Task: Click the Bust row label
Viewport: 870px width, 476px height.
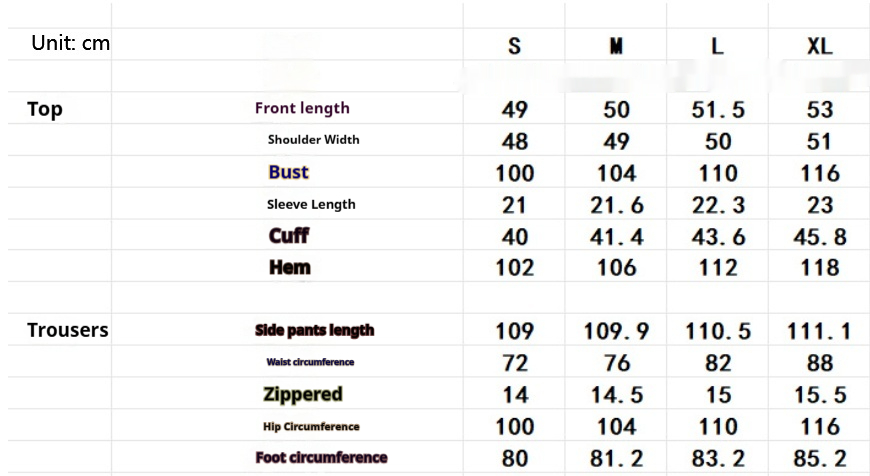Action: click(288, 172)
